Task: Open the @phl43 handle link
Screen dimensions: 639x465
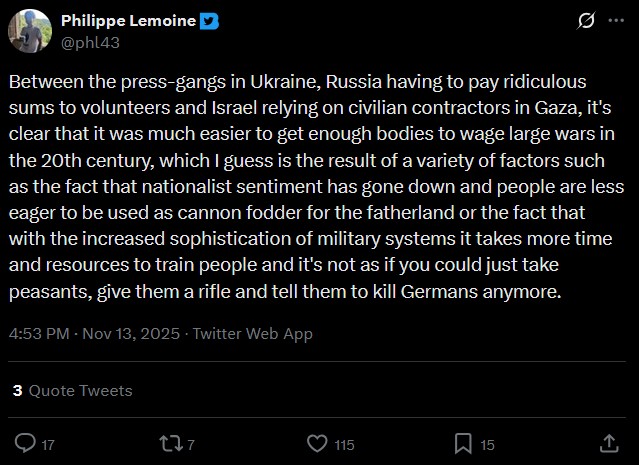Action: [x=90, y=42]
